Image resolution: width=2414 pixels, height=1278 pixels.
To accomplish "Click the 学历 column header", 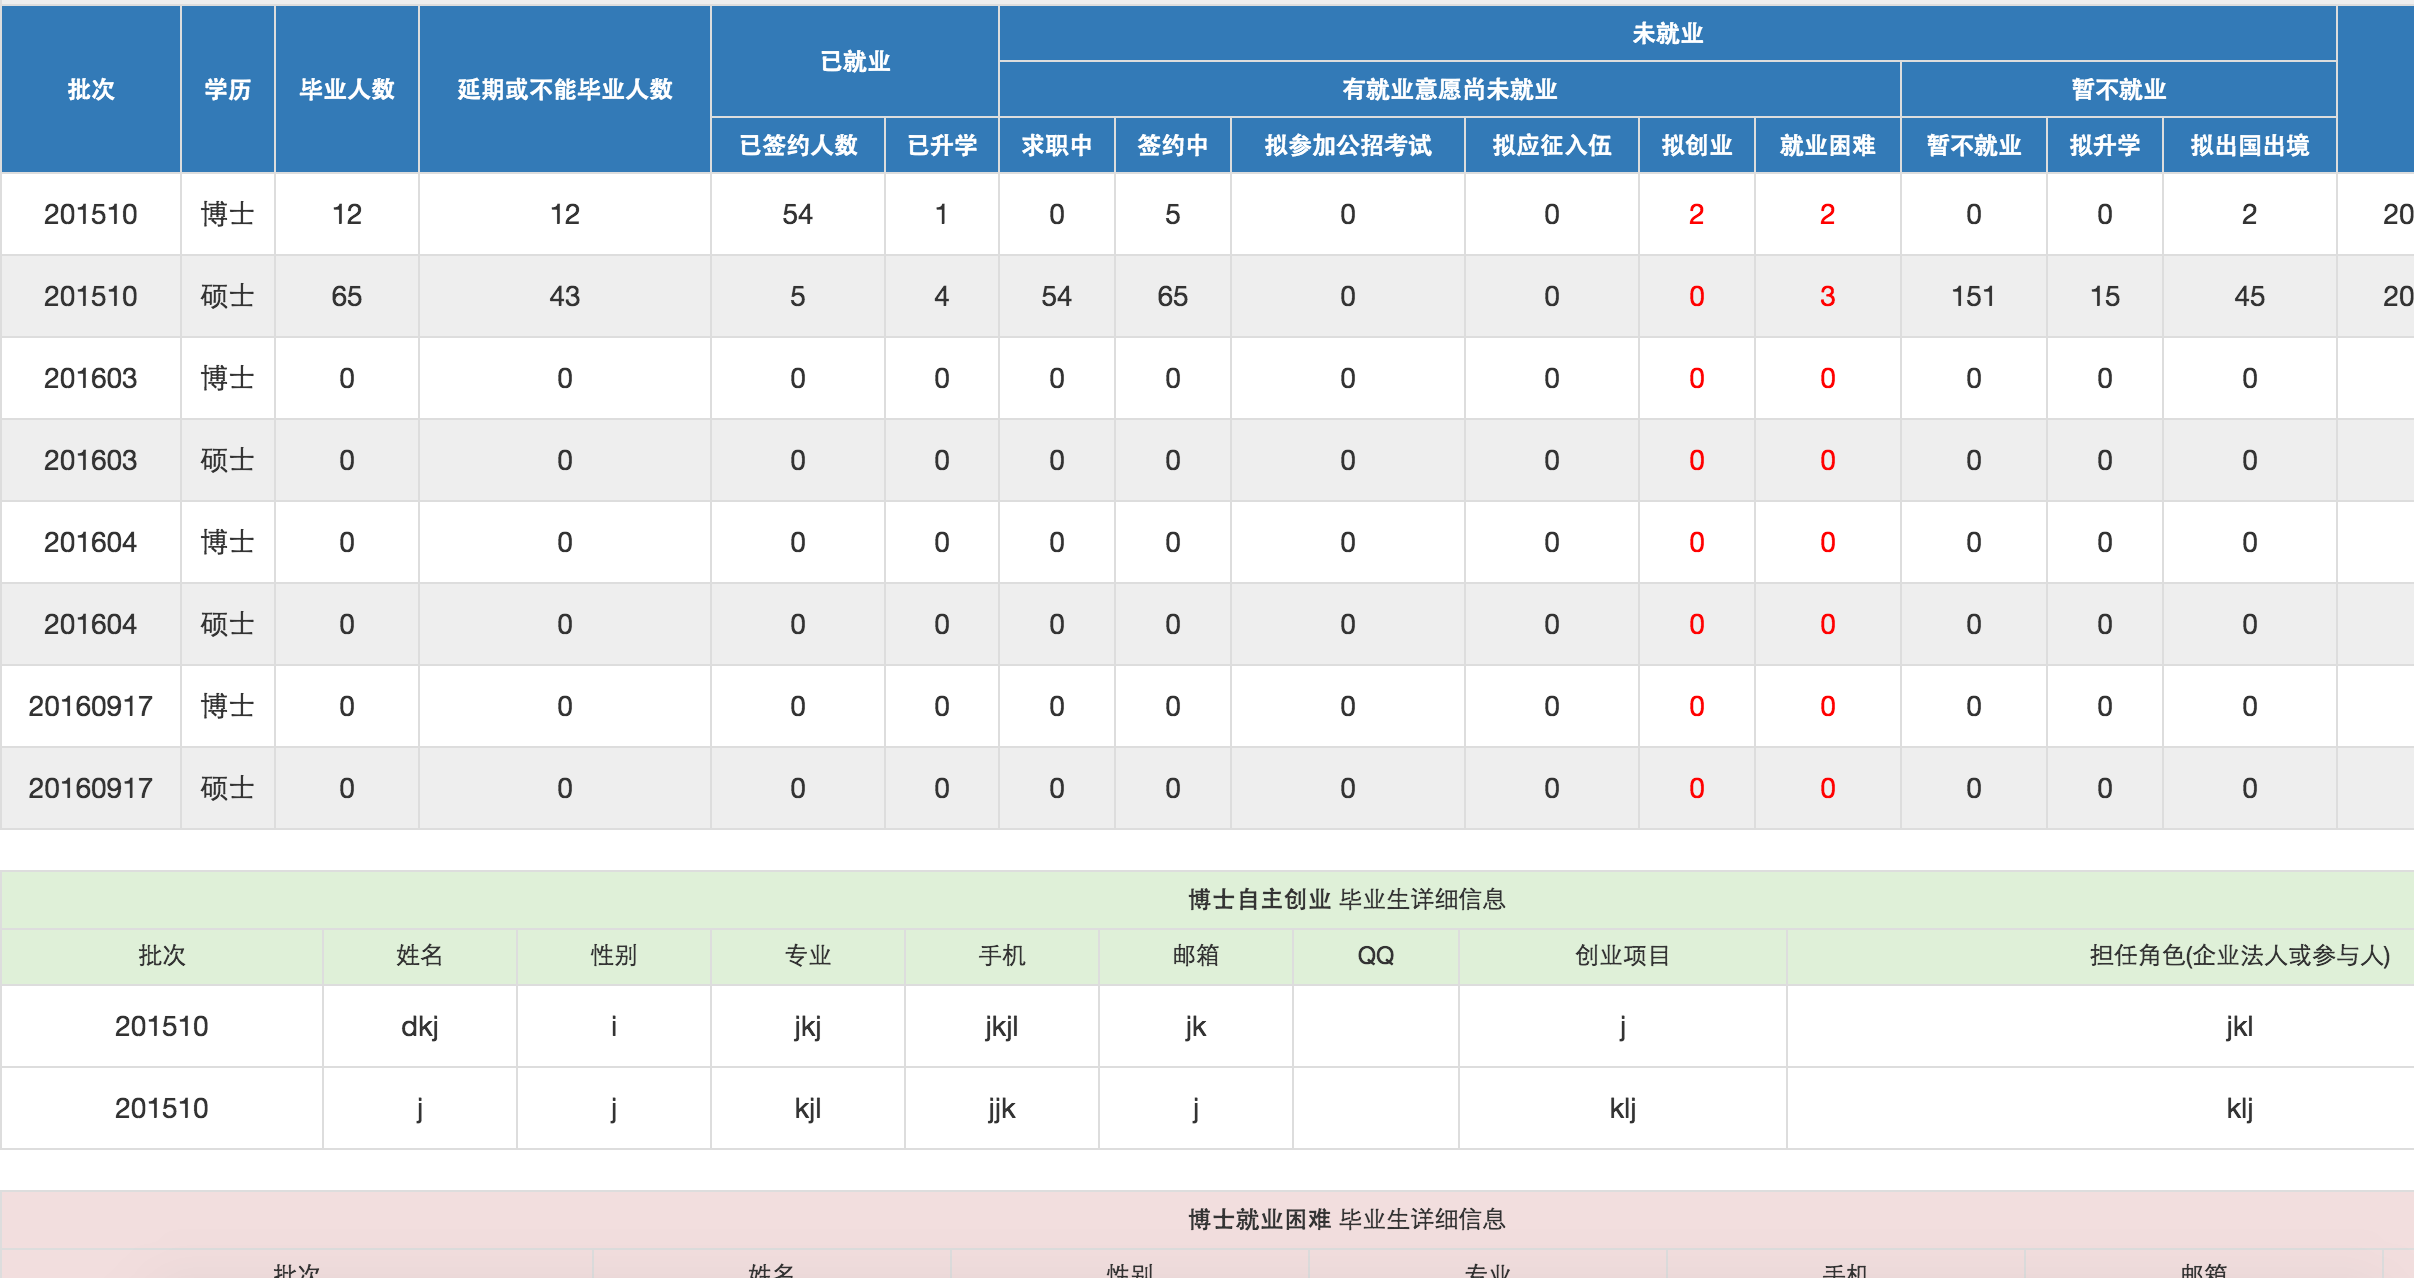I will (x=228, y=89).
